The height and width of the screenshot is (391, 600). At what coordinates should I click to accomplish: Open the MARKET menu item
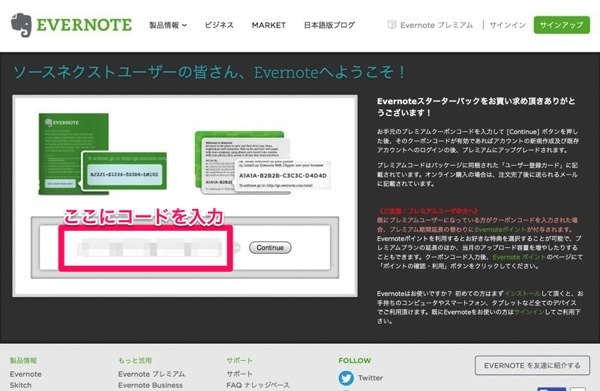point(269,25)
